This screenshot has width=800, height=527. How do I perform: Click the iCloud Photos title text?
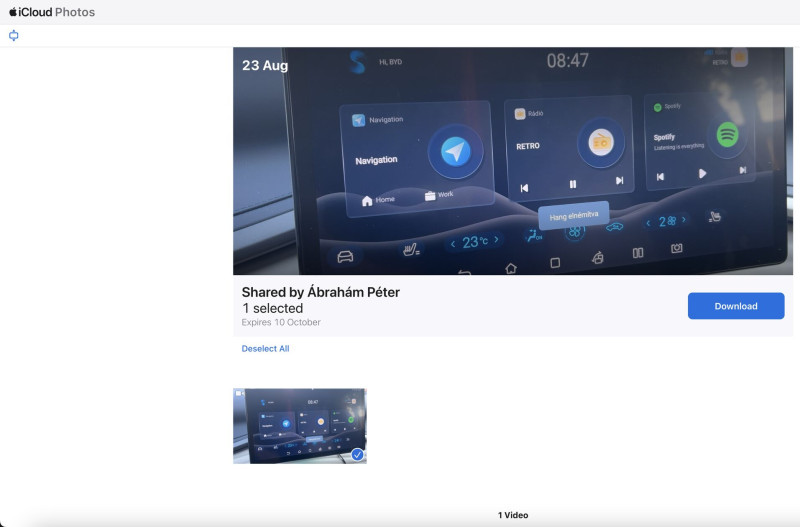click(57, 12)
